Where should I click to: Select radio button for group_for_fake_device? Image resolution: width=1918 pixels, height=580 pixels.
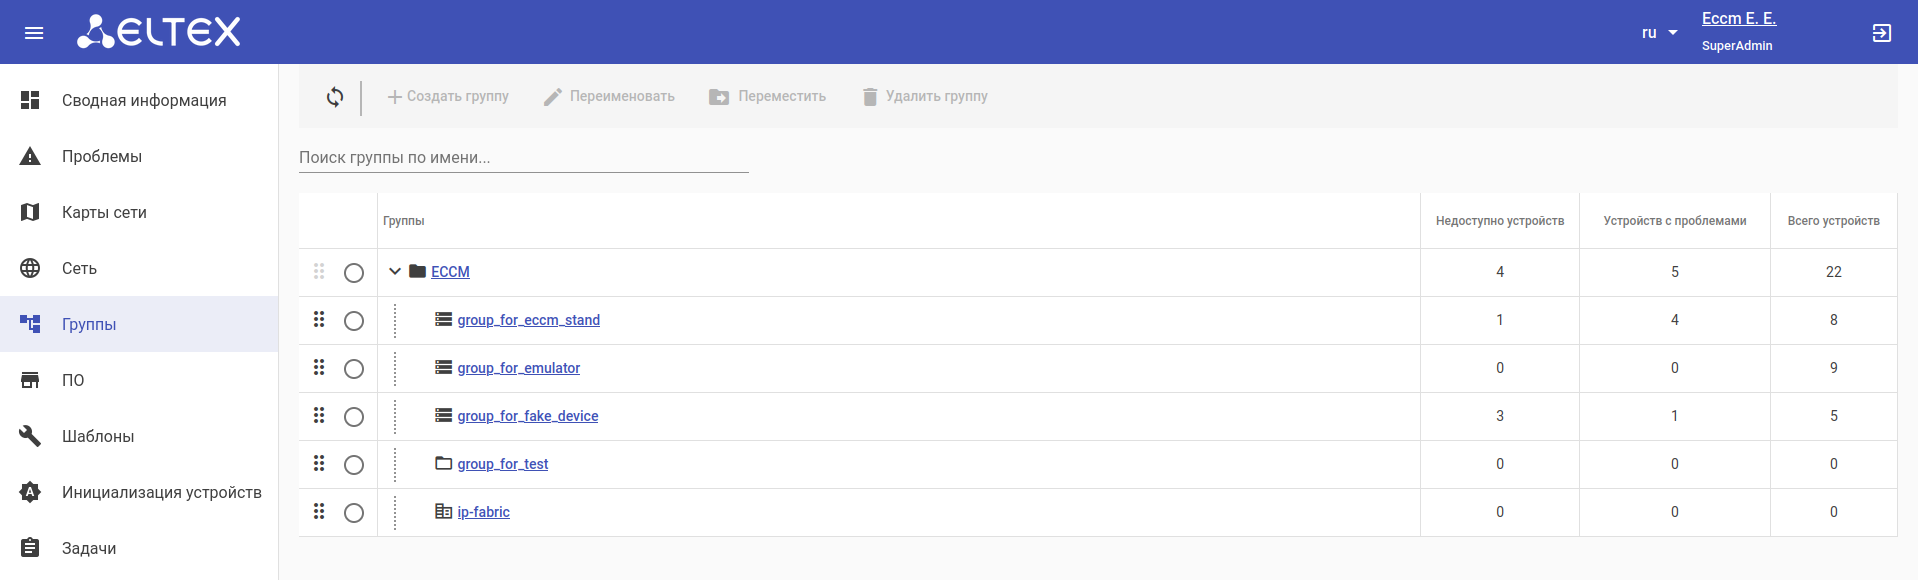[354, 417]
